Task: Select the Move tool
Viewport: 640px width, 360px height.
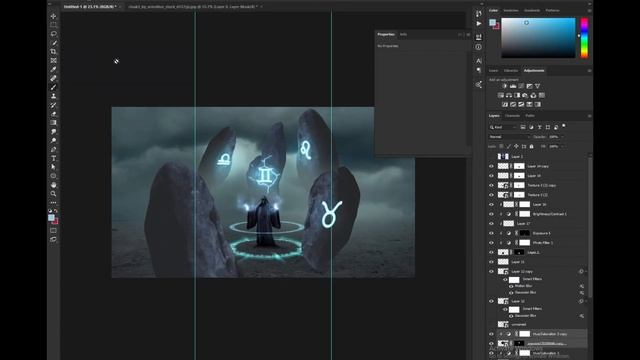Action: (53, 16)
